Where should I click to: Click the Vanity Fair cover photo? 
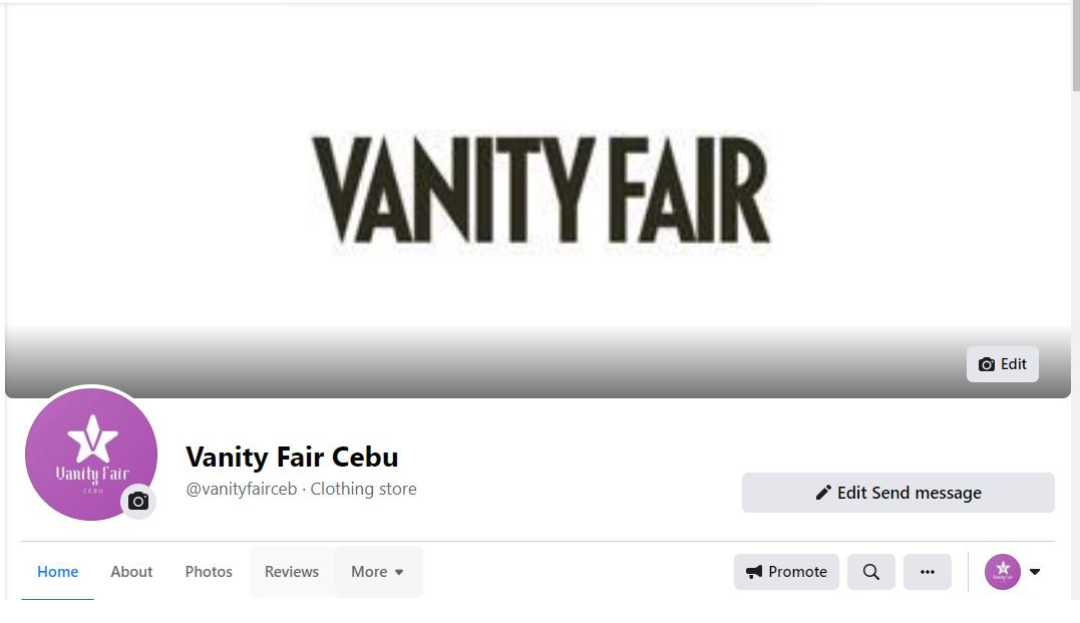point(538,200)
